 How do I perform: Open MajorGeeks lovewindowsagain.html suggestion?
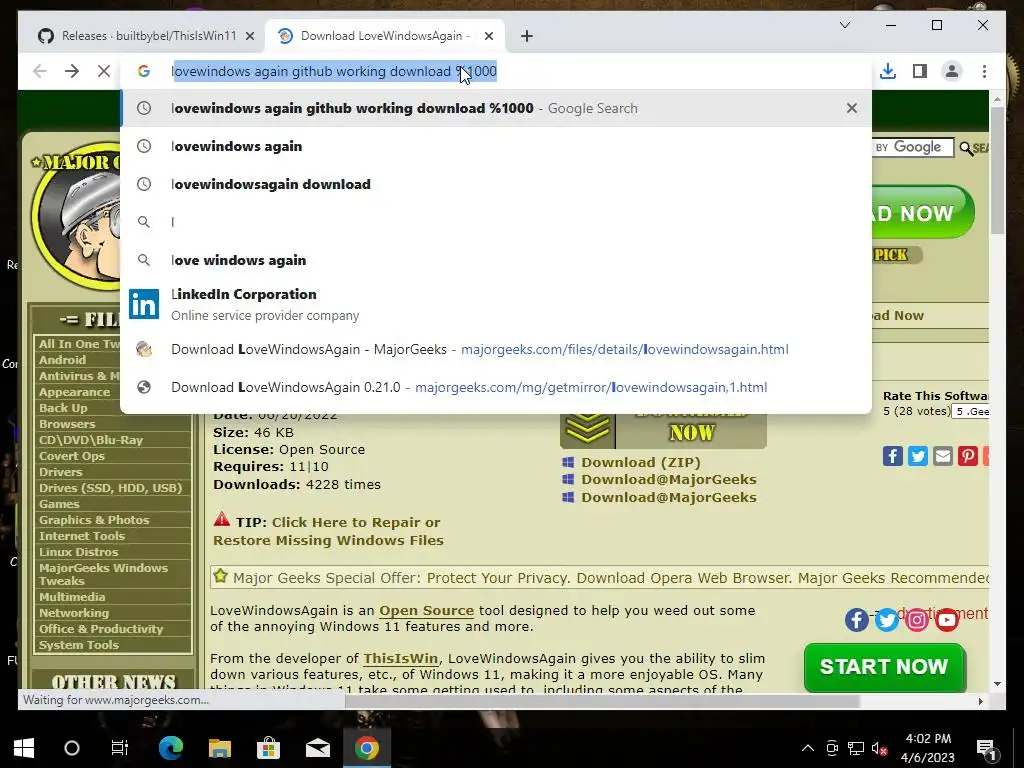pyautogui.click(x=496, y=349)
